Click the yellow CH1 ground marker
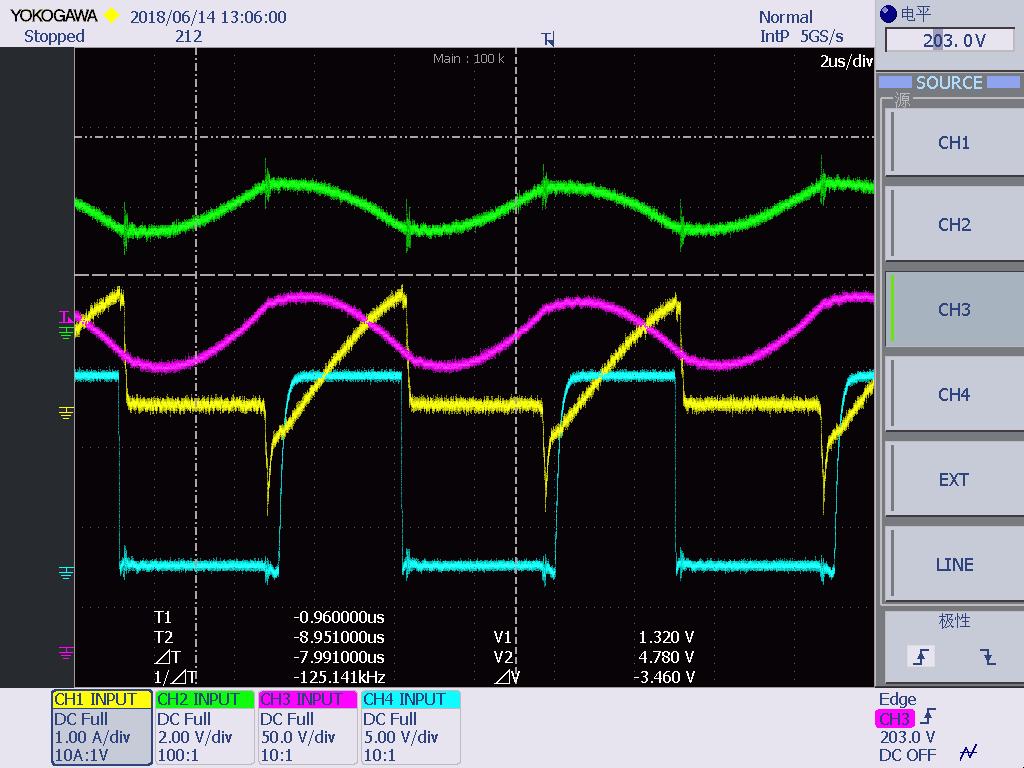 click(x=66, y=412)
